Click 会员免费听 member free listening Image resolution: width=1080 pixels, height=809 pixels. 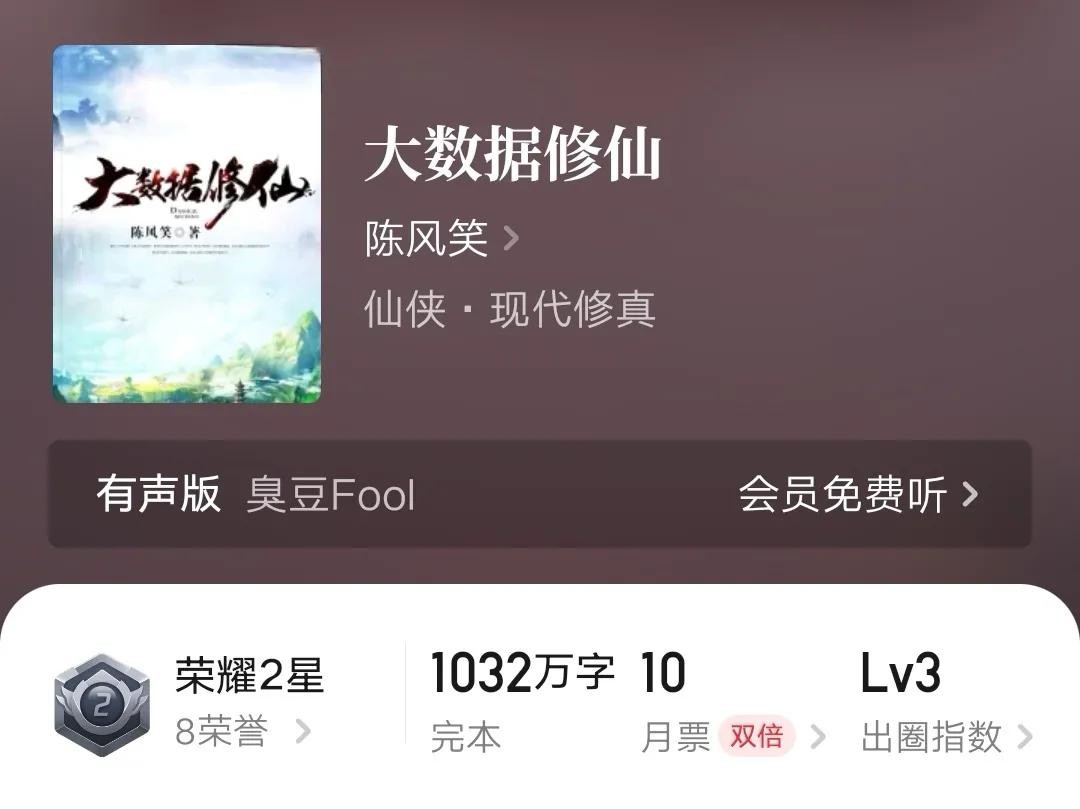[842, 494]
